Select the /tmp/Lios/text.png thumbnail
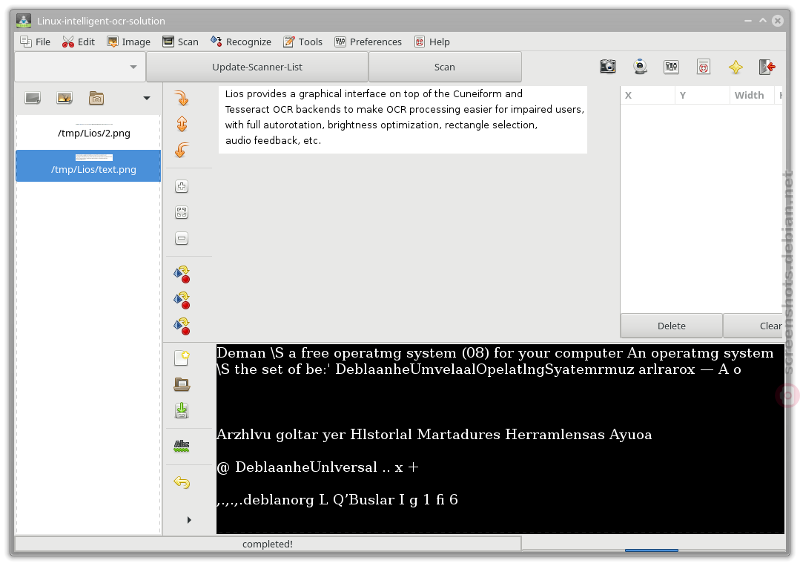The image size is (800, 566). [88, 166]
